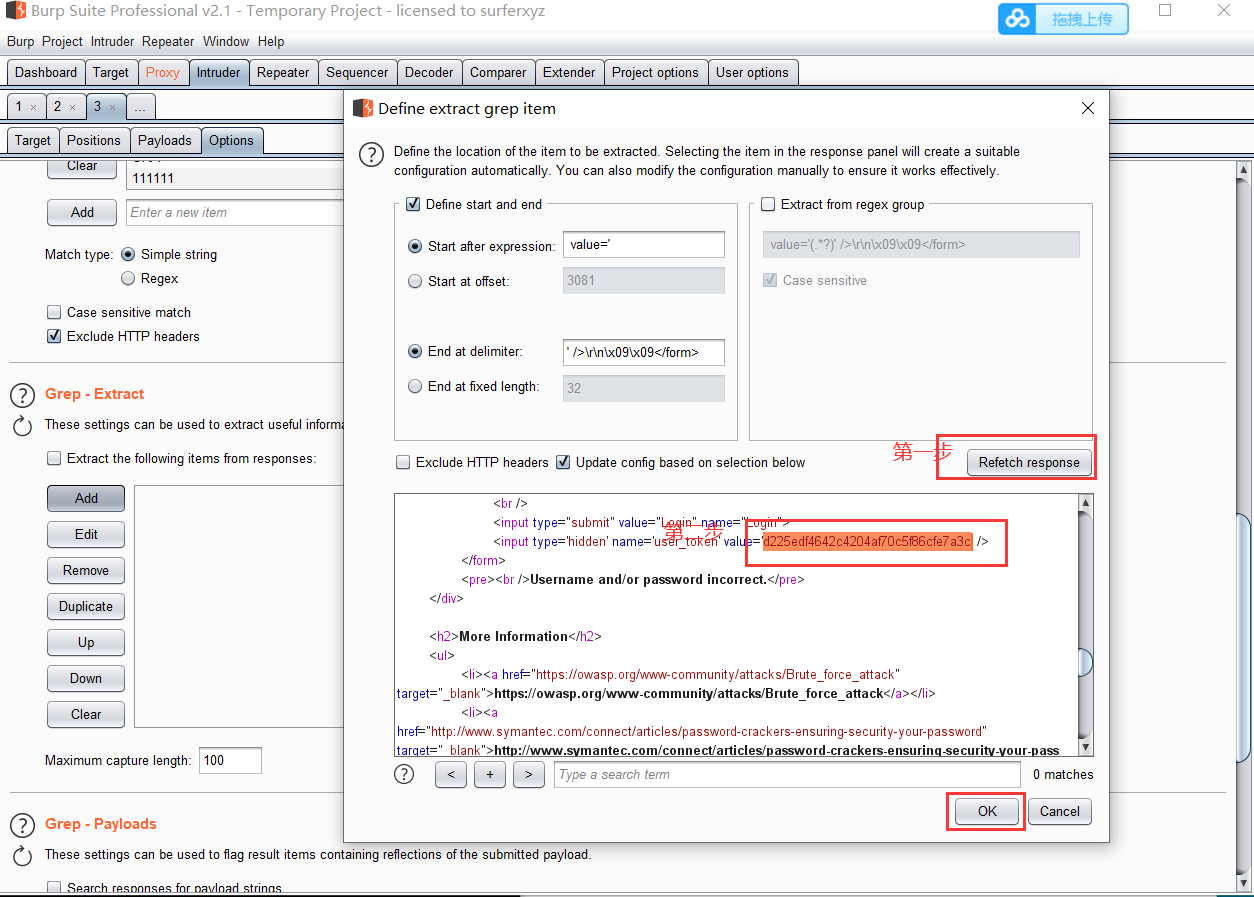This screenshot has height=897, width=1254.
Task: Go to previous search match button
Action: pos(451,774)
